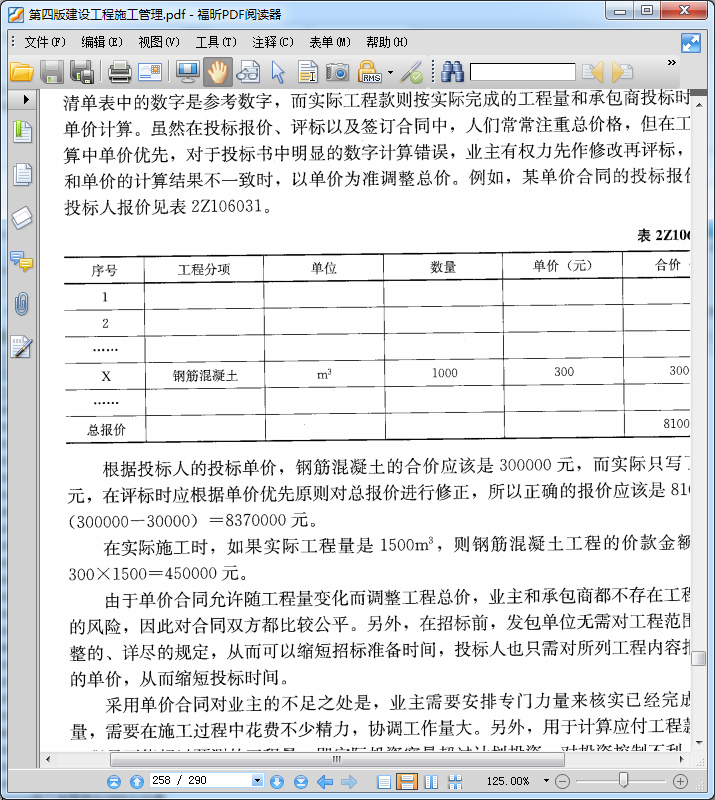Viewport: 715px width, 800px height.
Task: Enable single page view mode
Action: [384, 782]
